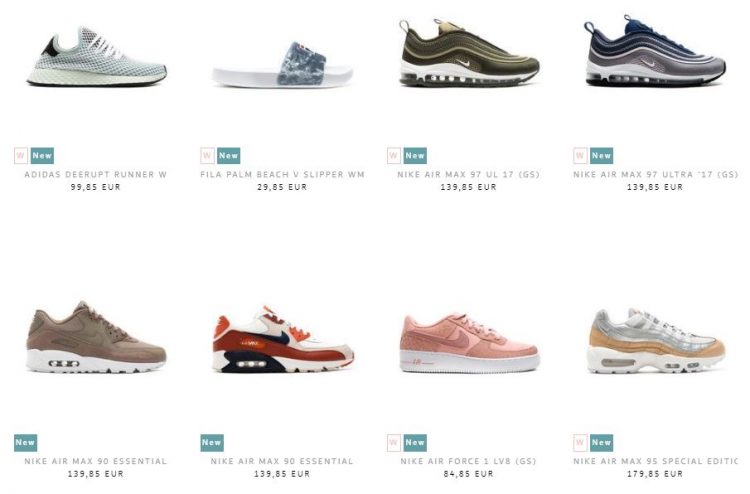Open Nike Air Max 95 Special Edition title
The width and height of the screenshot is (750, 494).
tap(655, 461)
